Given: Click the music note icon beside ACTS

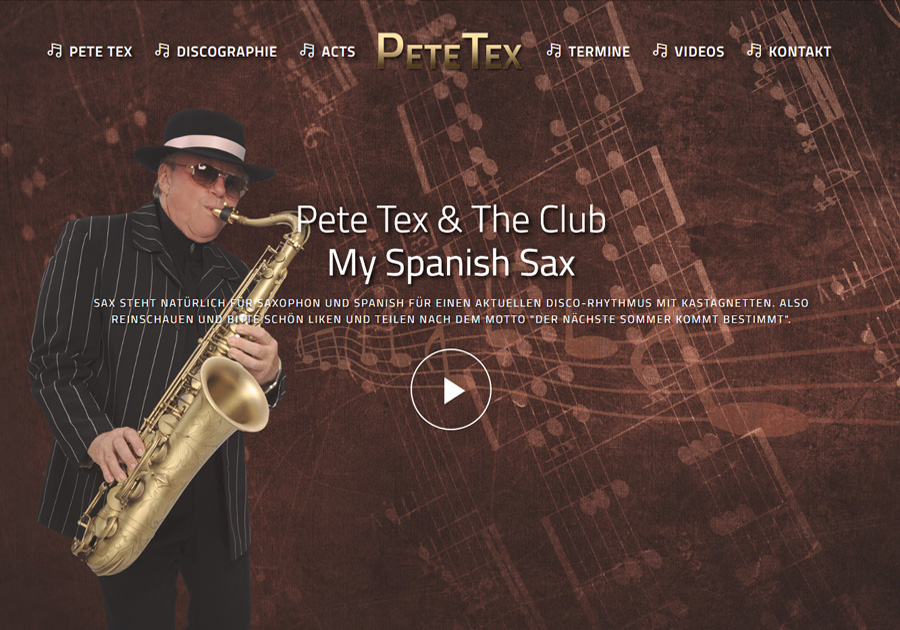Looking at the screenshot, I should (x=307, y=50).
